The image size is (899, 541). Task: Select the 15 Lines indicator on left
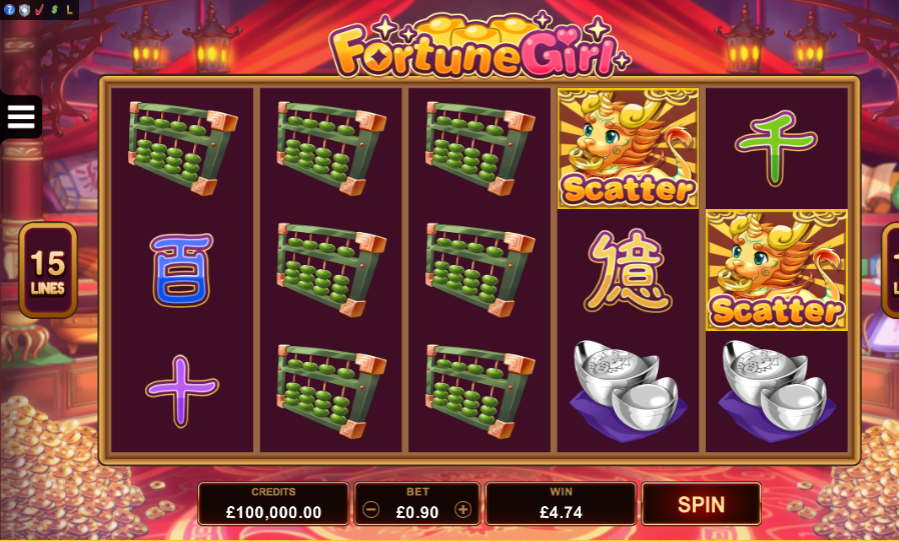coord(48,270)
